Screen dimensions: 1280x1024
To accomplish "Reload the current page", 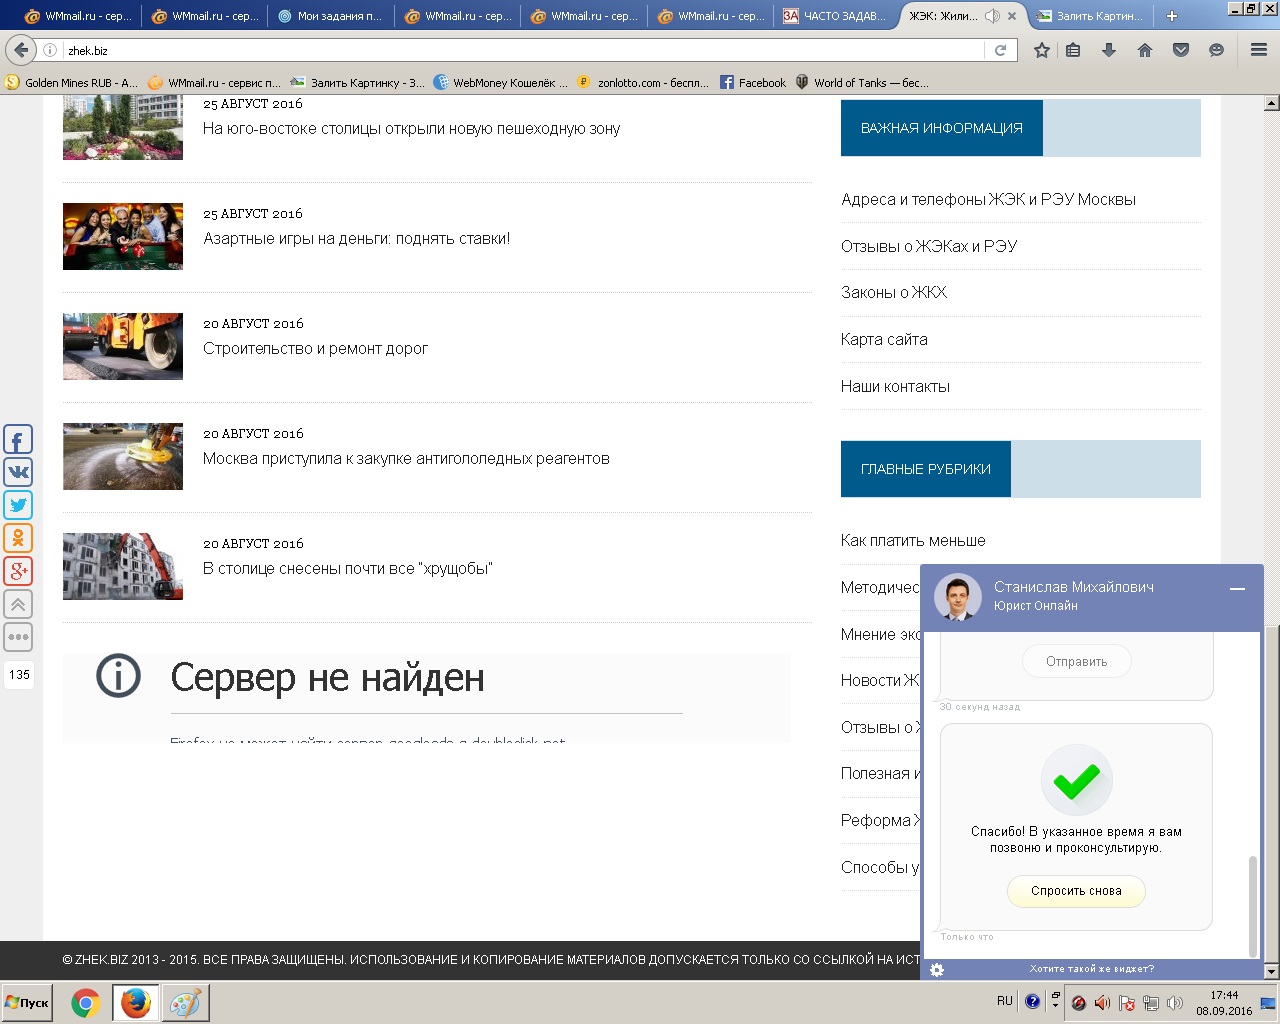I will click(x=1000, y=50).
